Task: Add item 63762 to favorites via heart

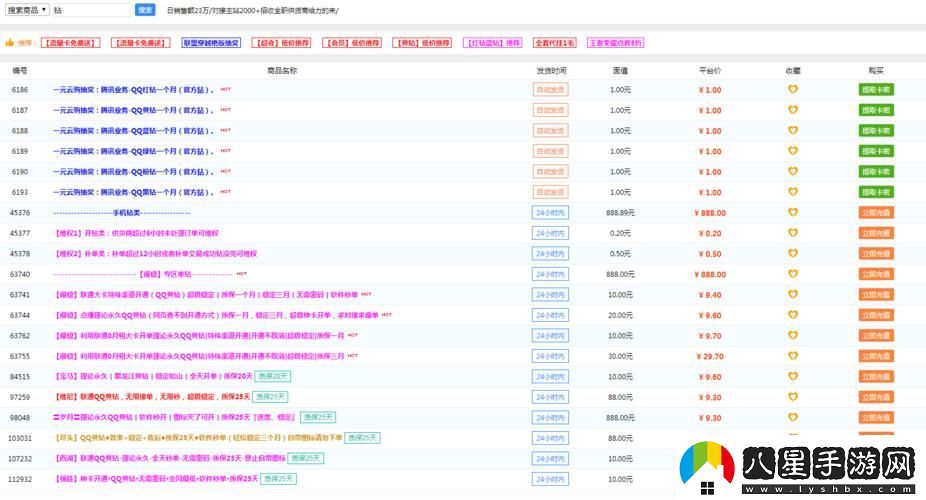Action: click(x=793, y=335)
